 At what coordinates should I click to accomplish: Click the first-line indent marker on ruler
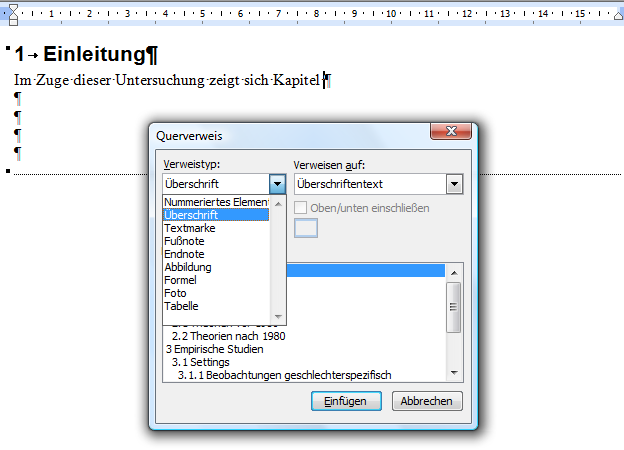click(x=14, y=8)
